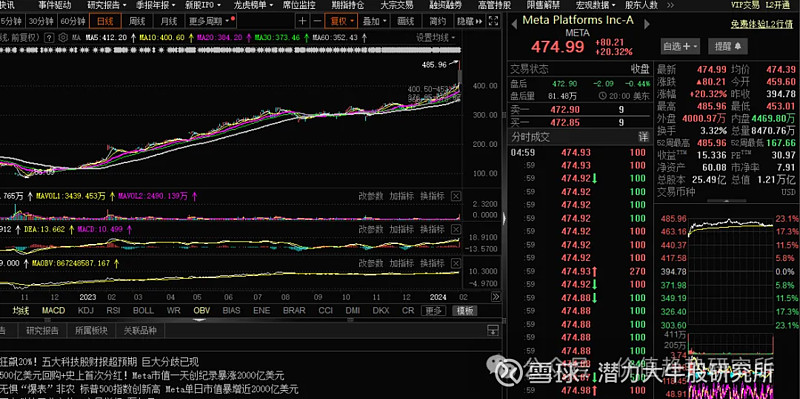Open 研究报告 top menu dropdown
The image size is (800, 399).
tap(107, 5)
